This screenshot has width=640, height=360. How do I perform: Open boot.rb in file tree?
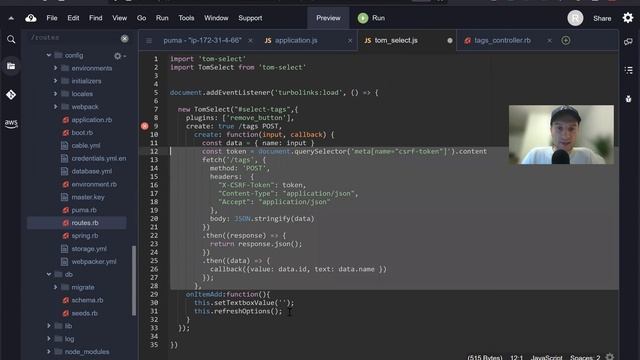click(82, 133)
